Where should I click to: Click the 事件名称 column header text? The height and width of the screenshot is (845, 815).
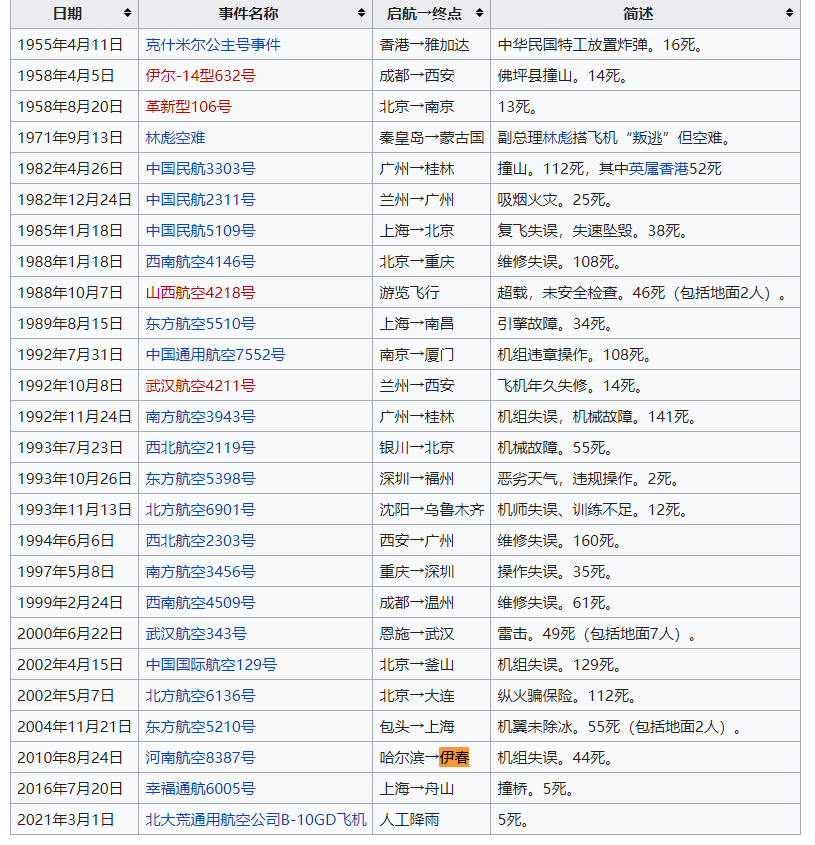coord(248,13)
